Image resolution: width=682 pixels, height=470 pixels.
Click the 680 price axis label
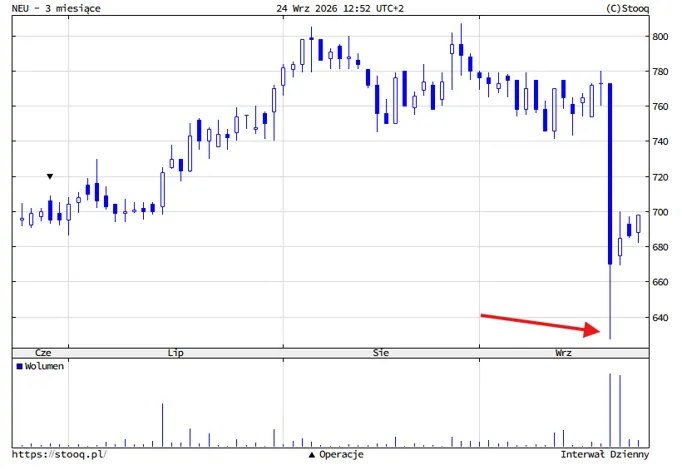click(660, 247)
